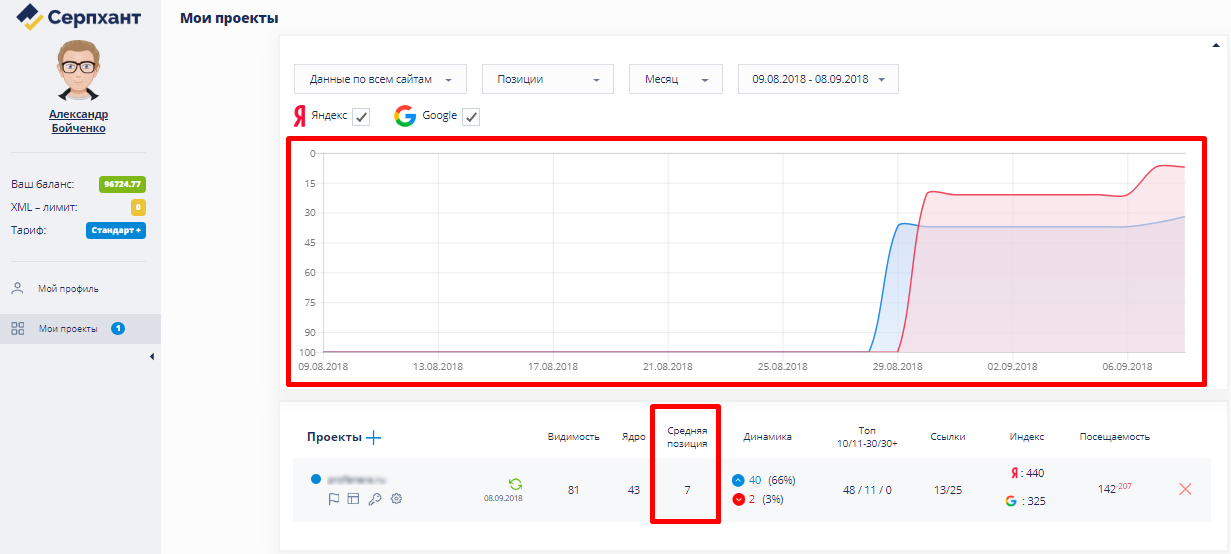Go to 'Мой профиль' in sidebar
The height and width of the screenshot is (554, 1231).
(x=68, y=289)
